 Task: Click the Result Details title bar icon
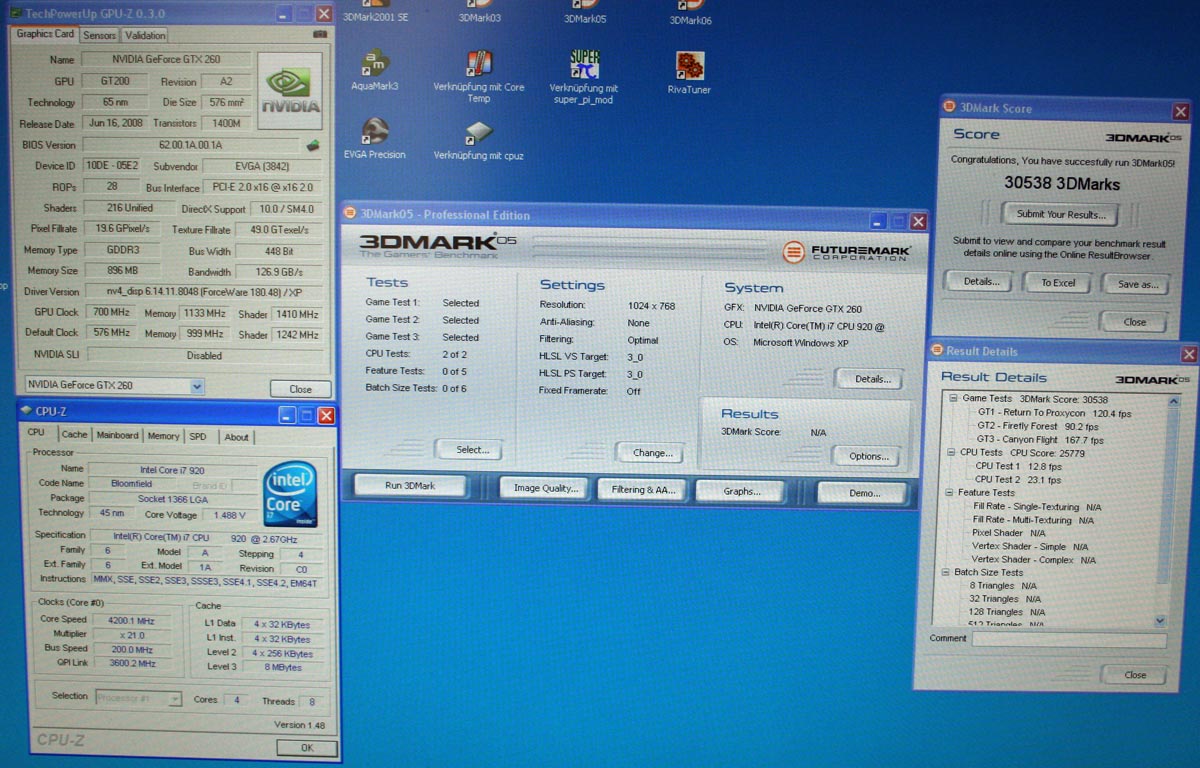937,351
